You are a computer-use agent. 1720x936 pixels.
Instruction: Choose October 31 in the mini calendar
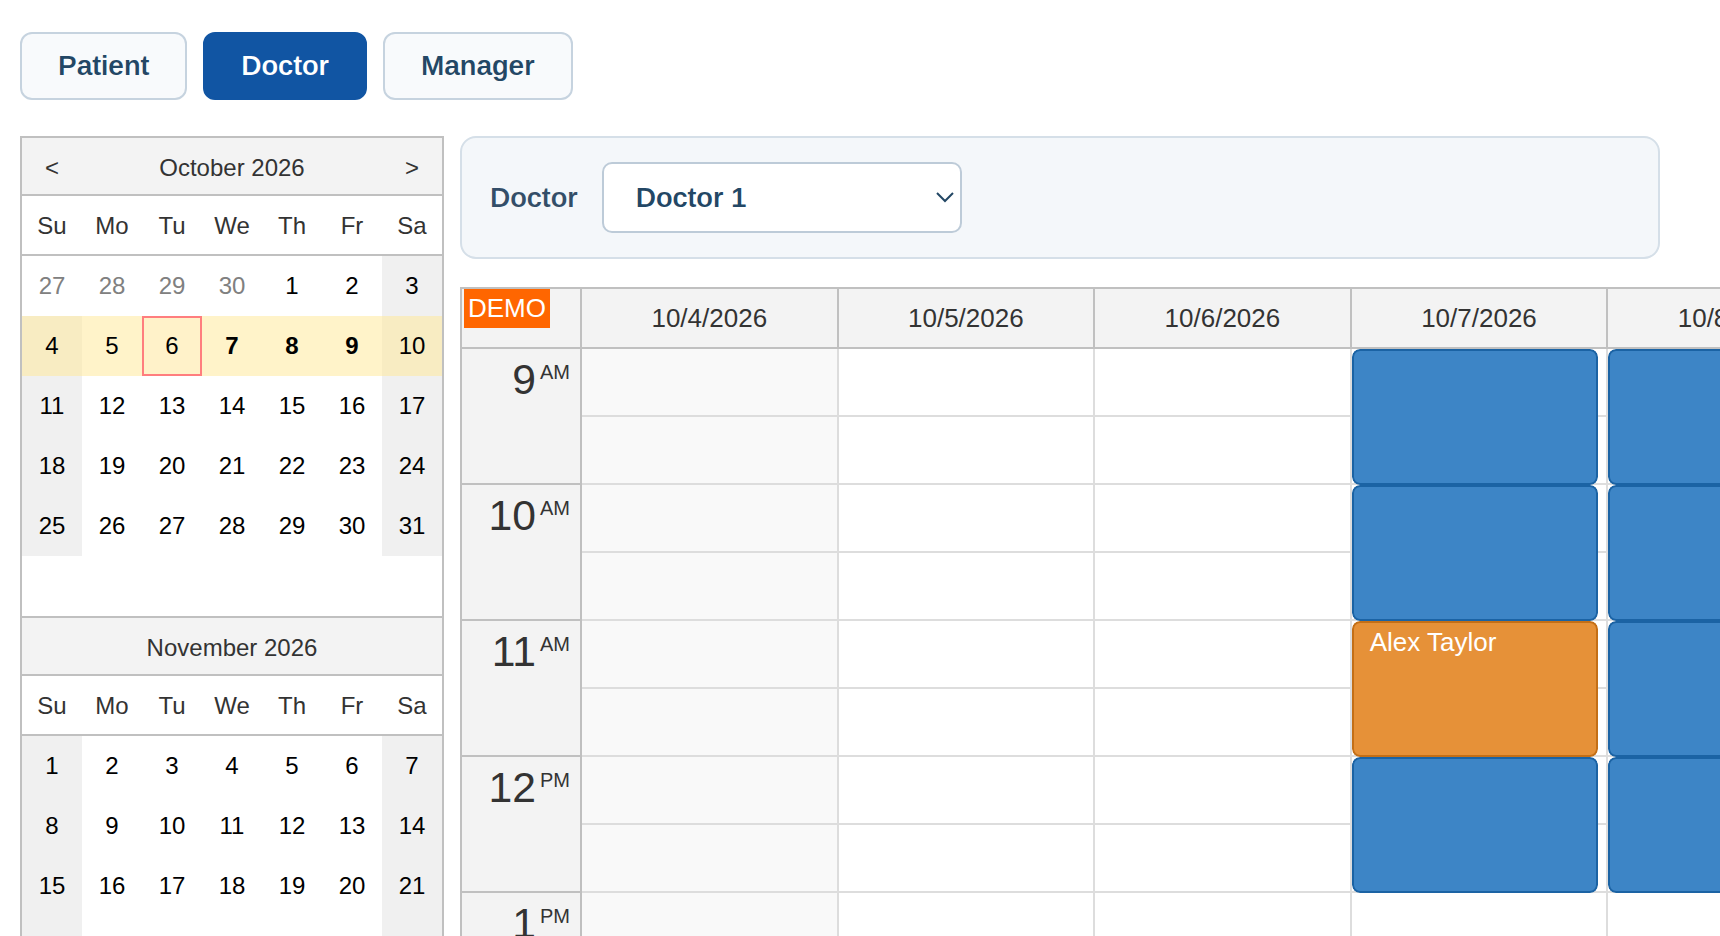click(412, 526)
